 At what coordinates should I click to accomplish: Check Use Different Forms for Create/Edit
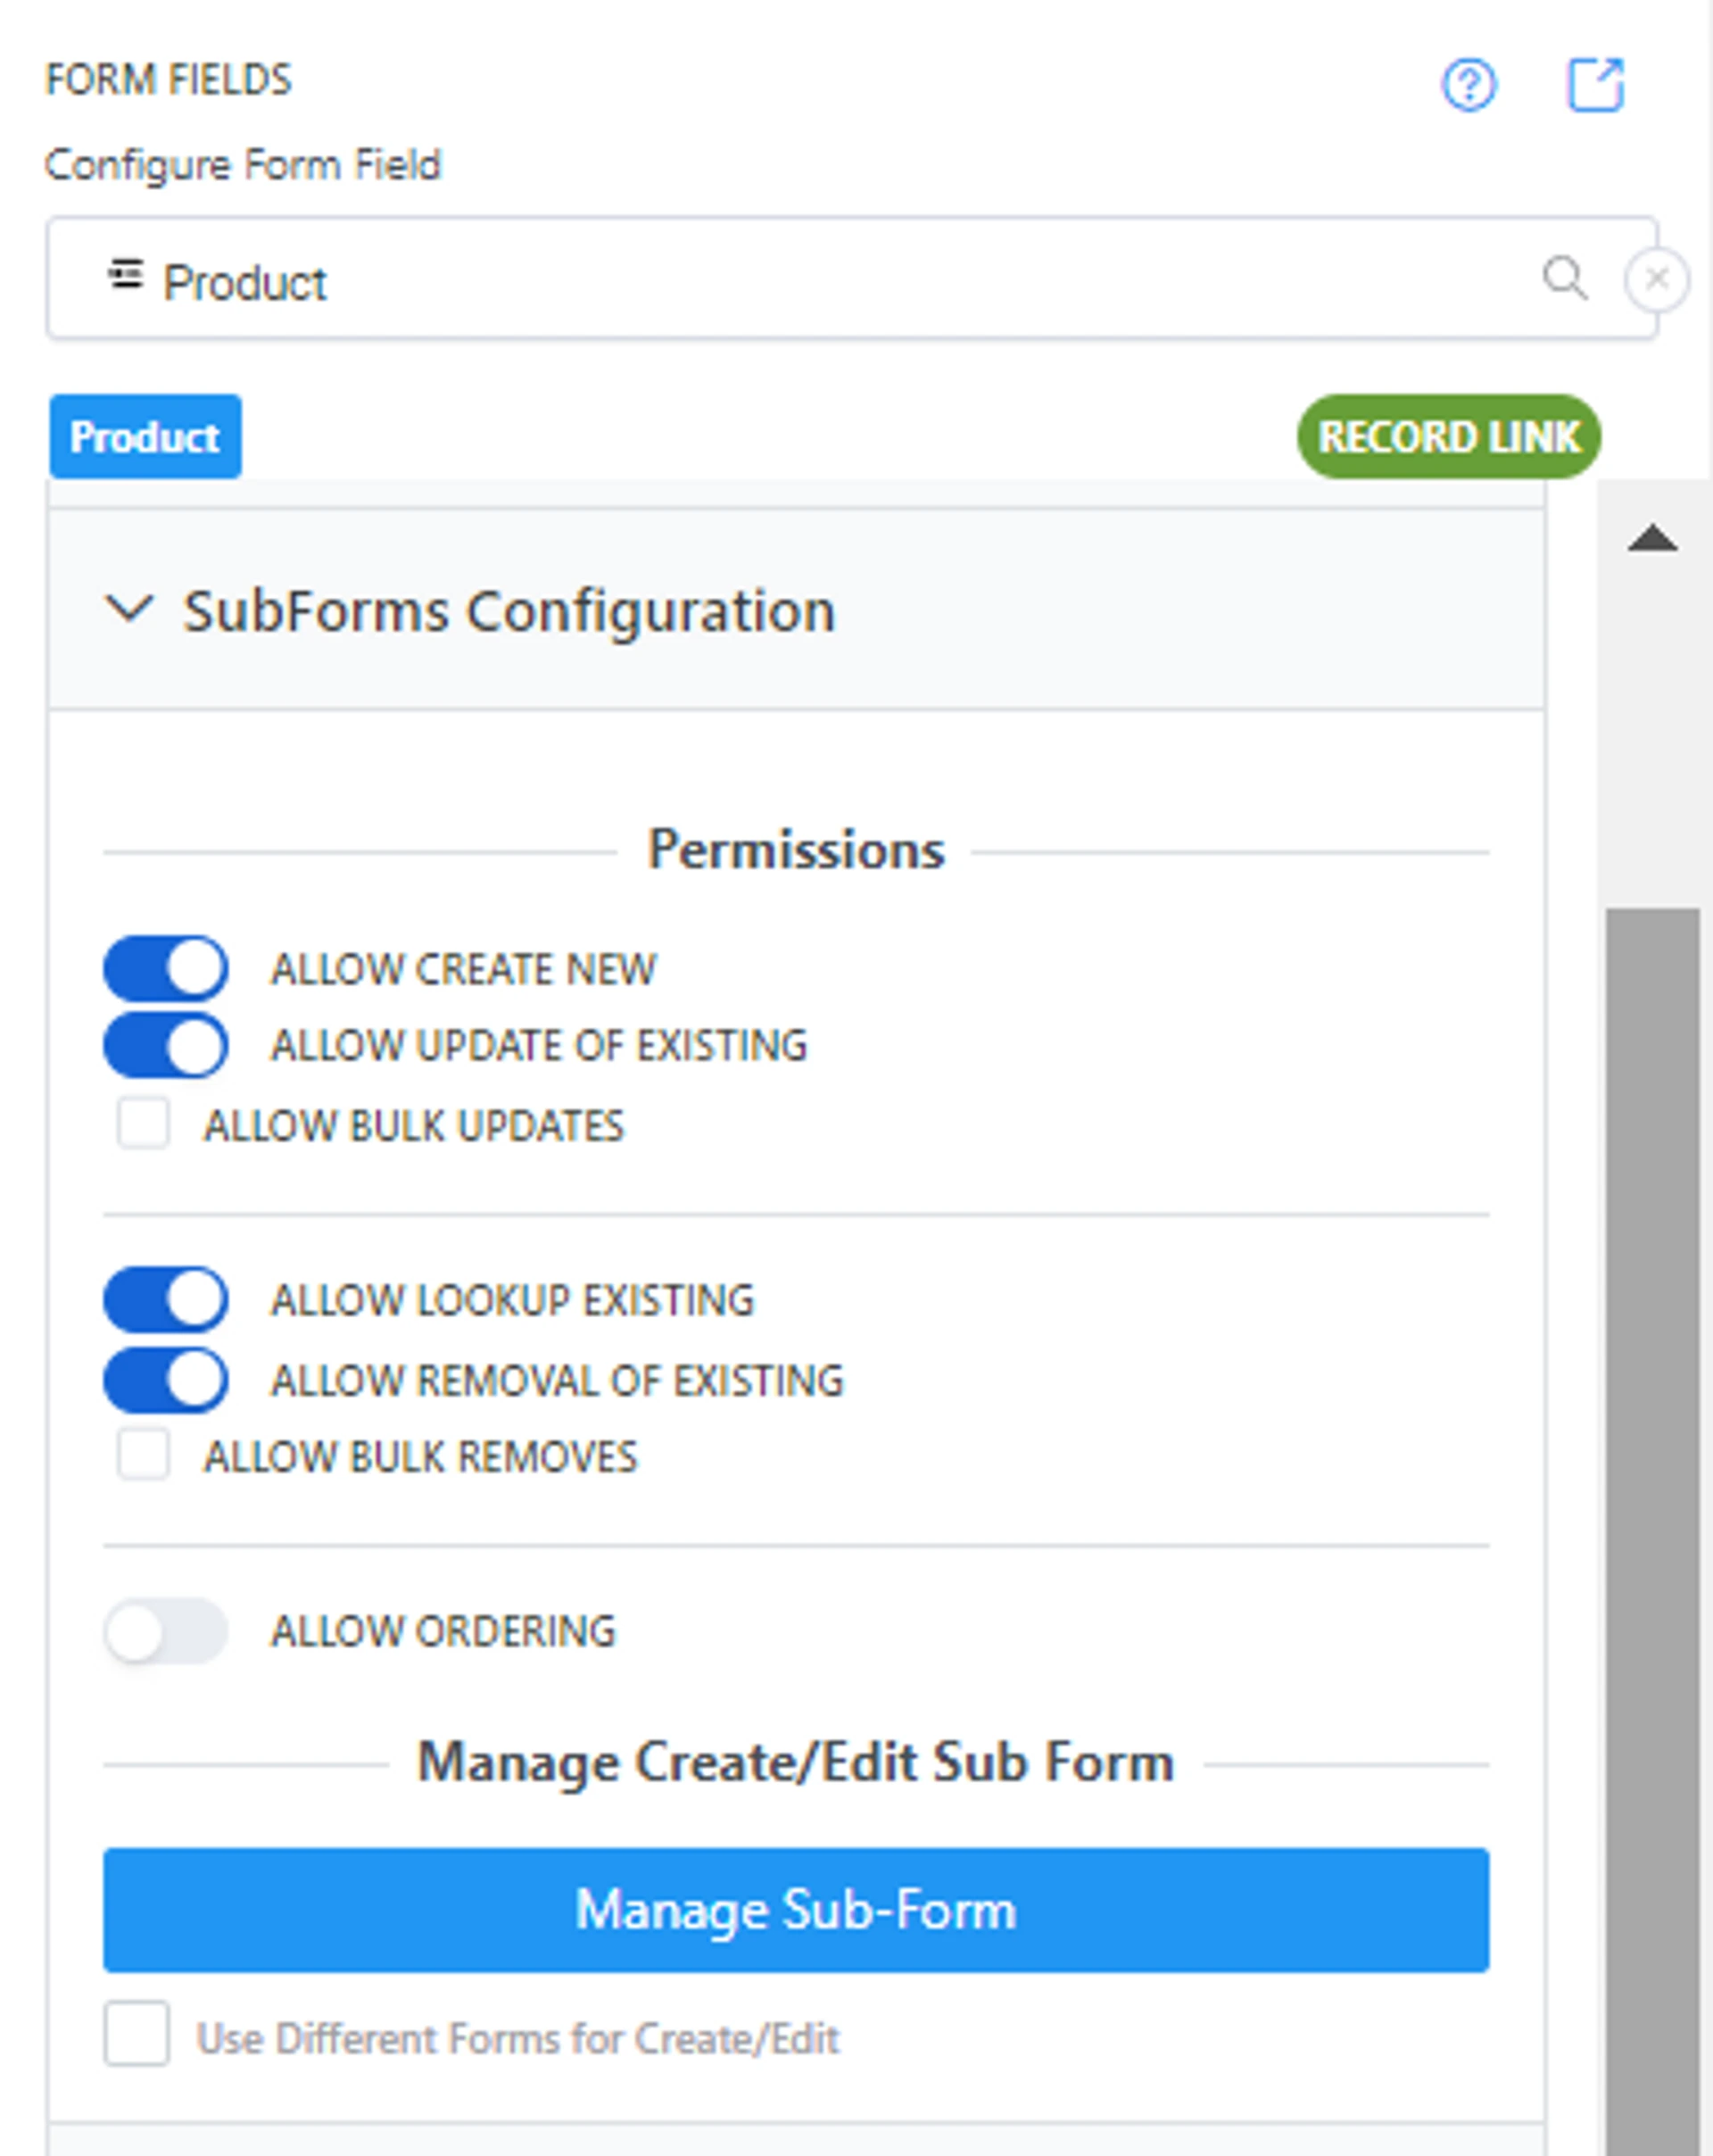[x=137, y=2034]
